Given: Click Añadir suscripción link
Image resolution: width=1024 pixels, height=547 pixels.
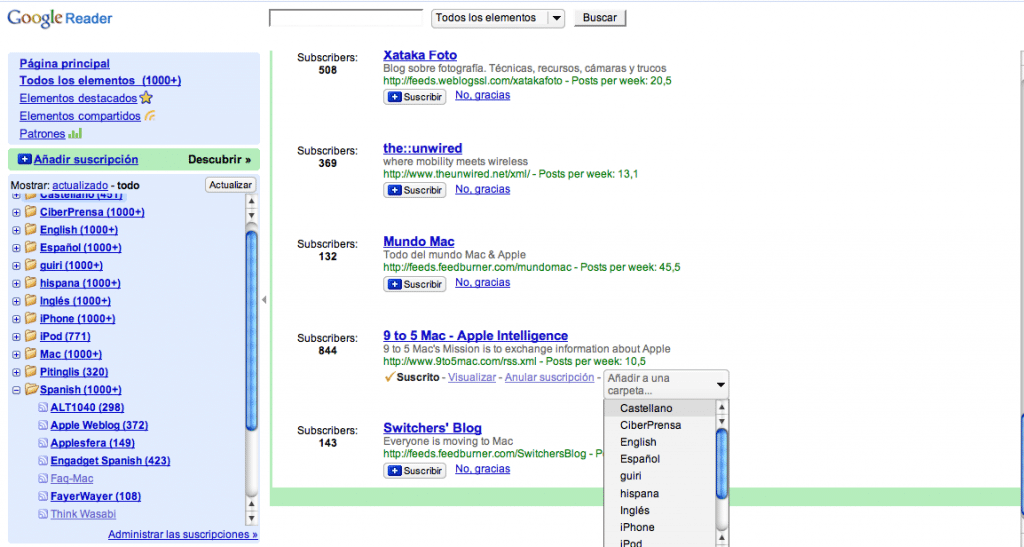Looking at the screenshot, I should click(x=86, y=159).
